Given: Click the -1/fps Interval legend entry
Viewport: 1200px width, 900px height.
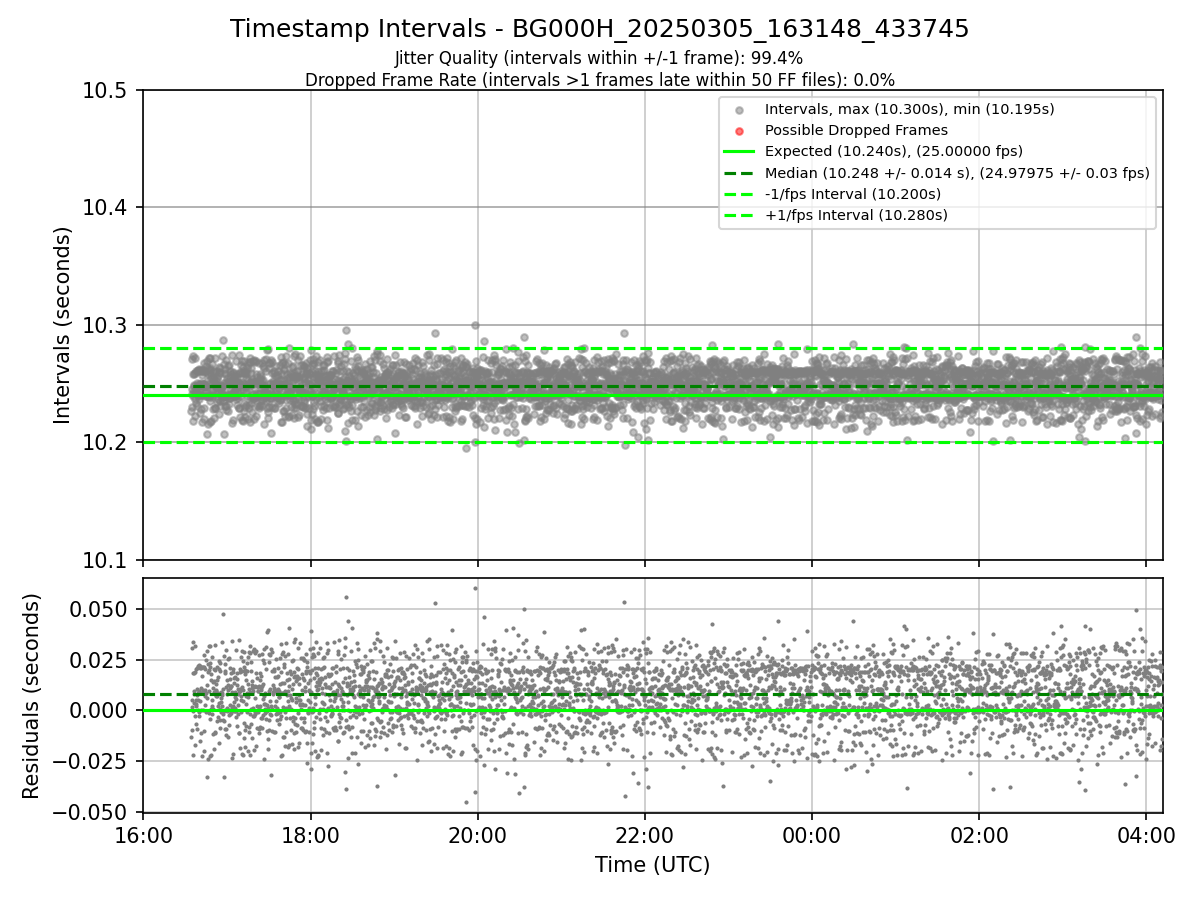Looking at the screenshot, I should (832, 194).
